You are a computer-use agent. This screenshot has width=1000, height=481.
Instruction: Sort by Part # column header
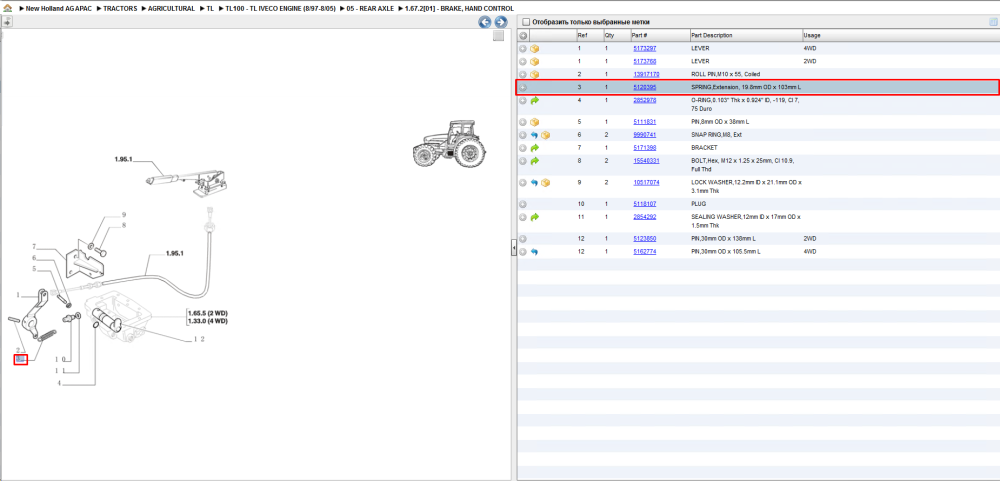click(x=659, y=35)
